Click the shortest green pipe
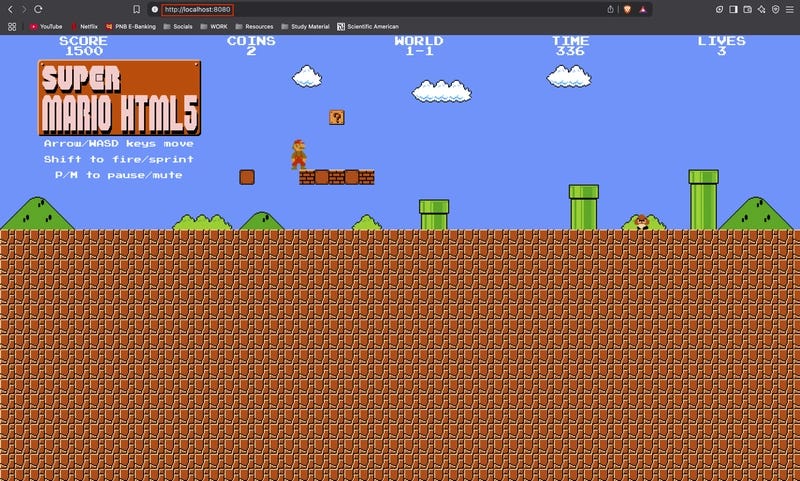 click(434, 214)
